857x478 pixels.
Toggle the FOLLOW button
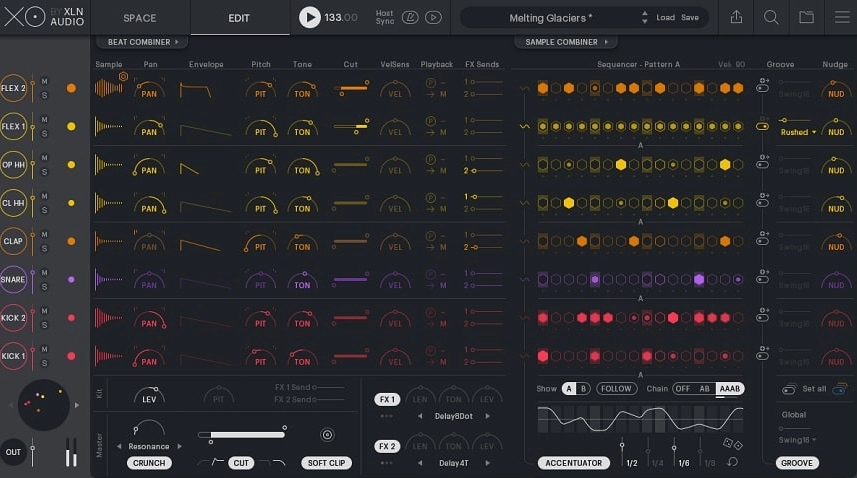pyautogui.click(x=616, y=389)
